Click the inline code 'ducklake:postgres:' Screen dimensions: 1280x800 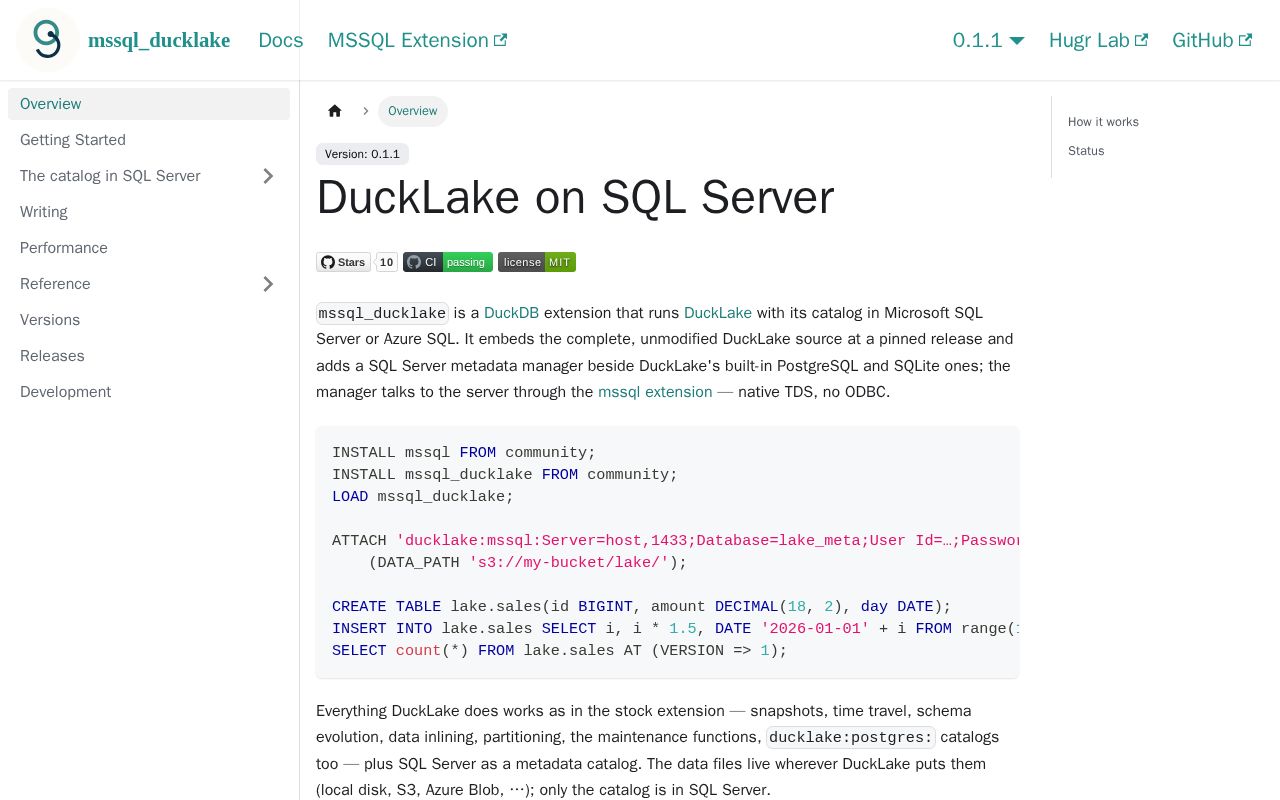click(851, 738)
